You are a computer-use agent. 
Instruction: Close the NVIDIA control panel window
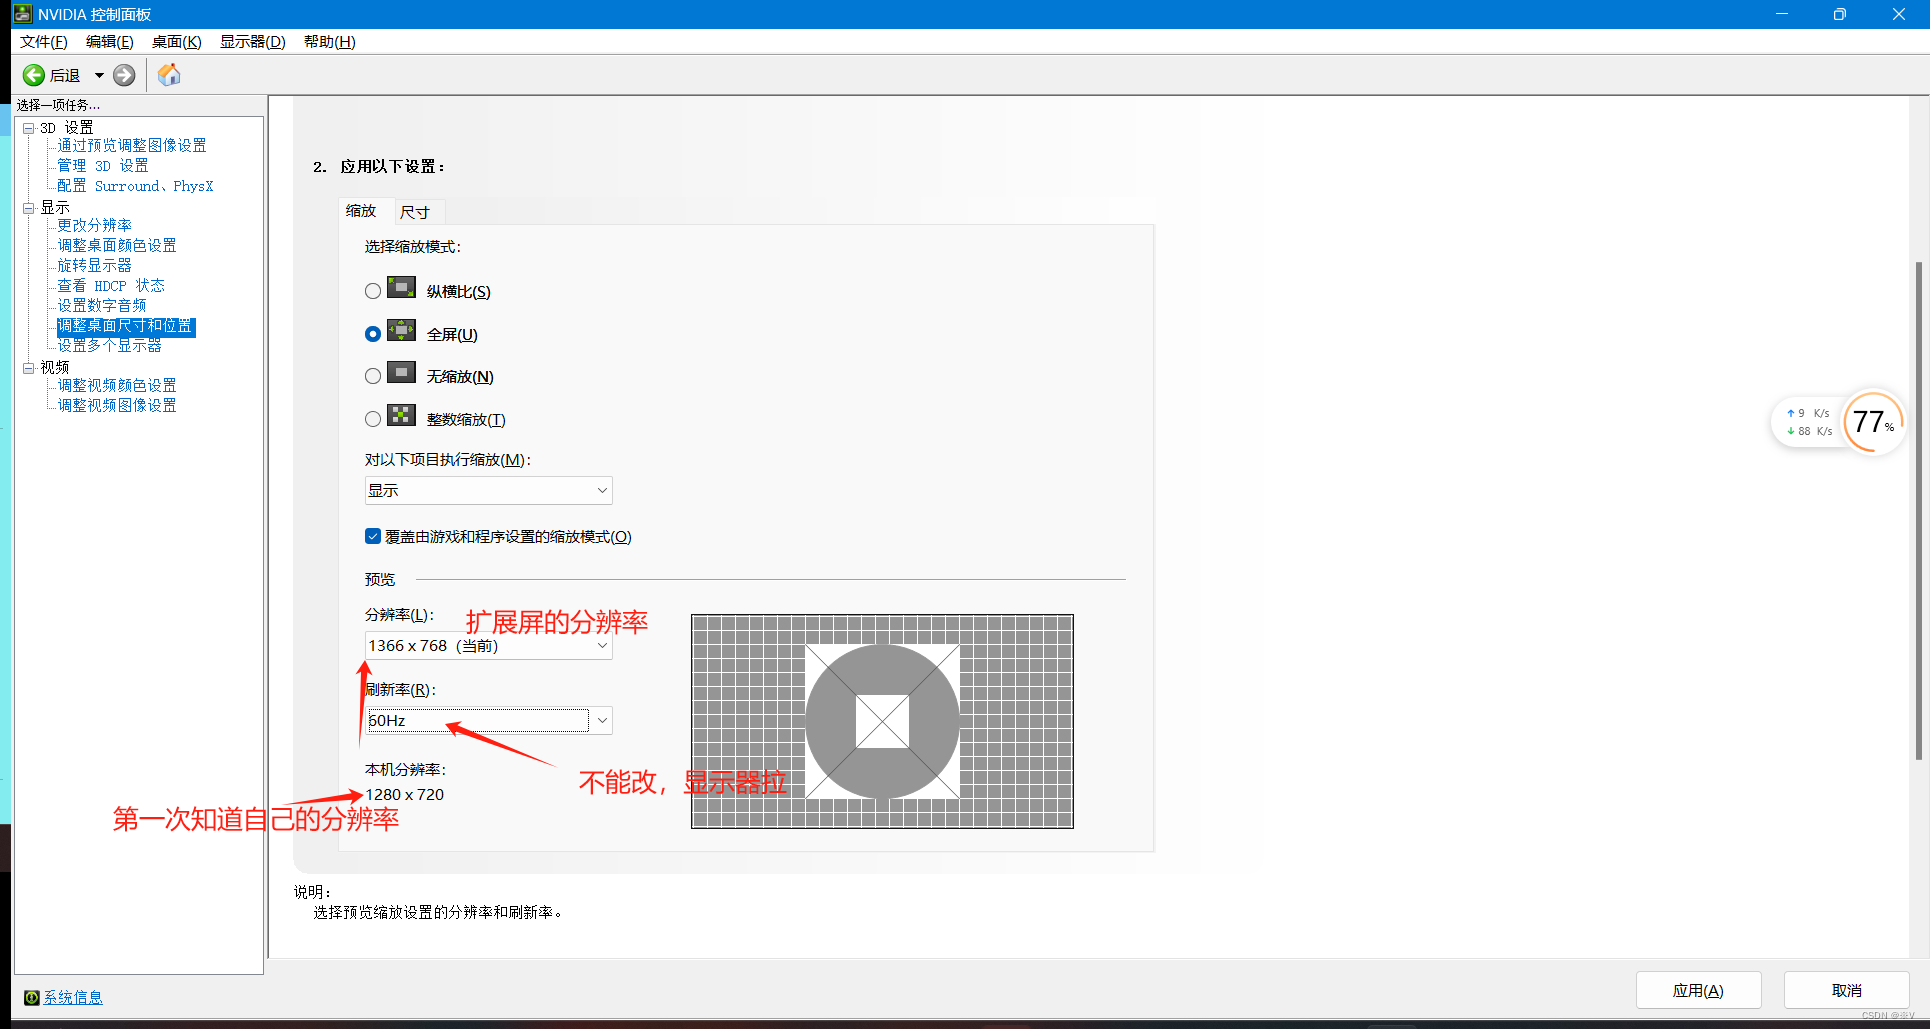click(x=1899, y=14)
